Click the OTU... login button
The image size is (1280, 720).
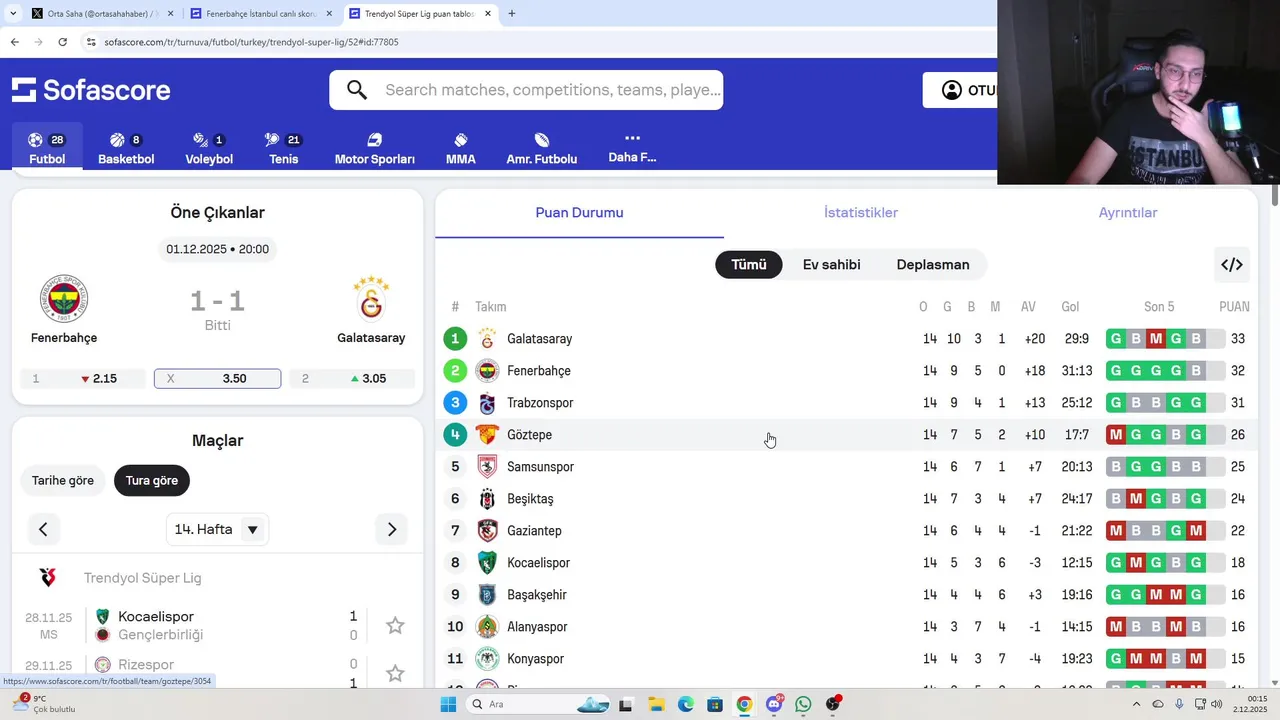[x=962, y=90]
